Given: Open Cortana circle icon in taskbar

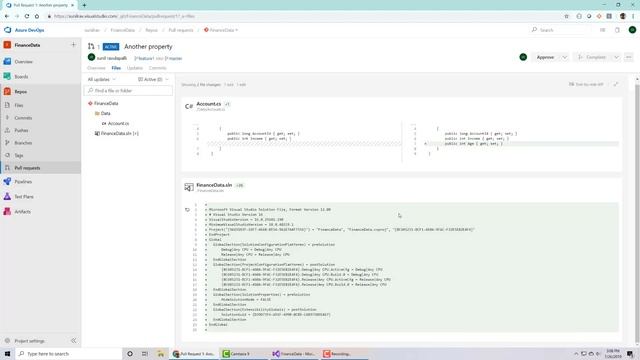Looking at the screenshot, I should pos(130,354).
